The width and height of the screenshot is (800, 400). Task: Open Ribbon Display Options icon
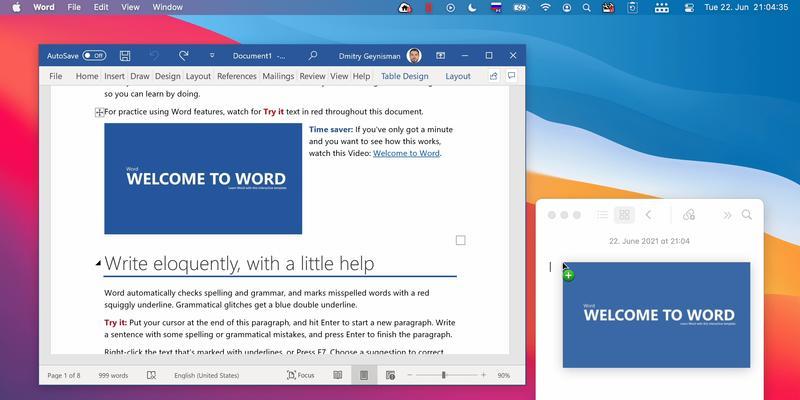coord(440,56)
